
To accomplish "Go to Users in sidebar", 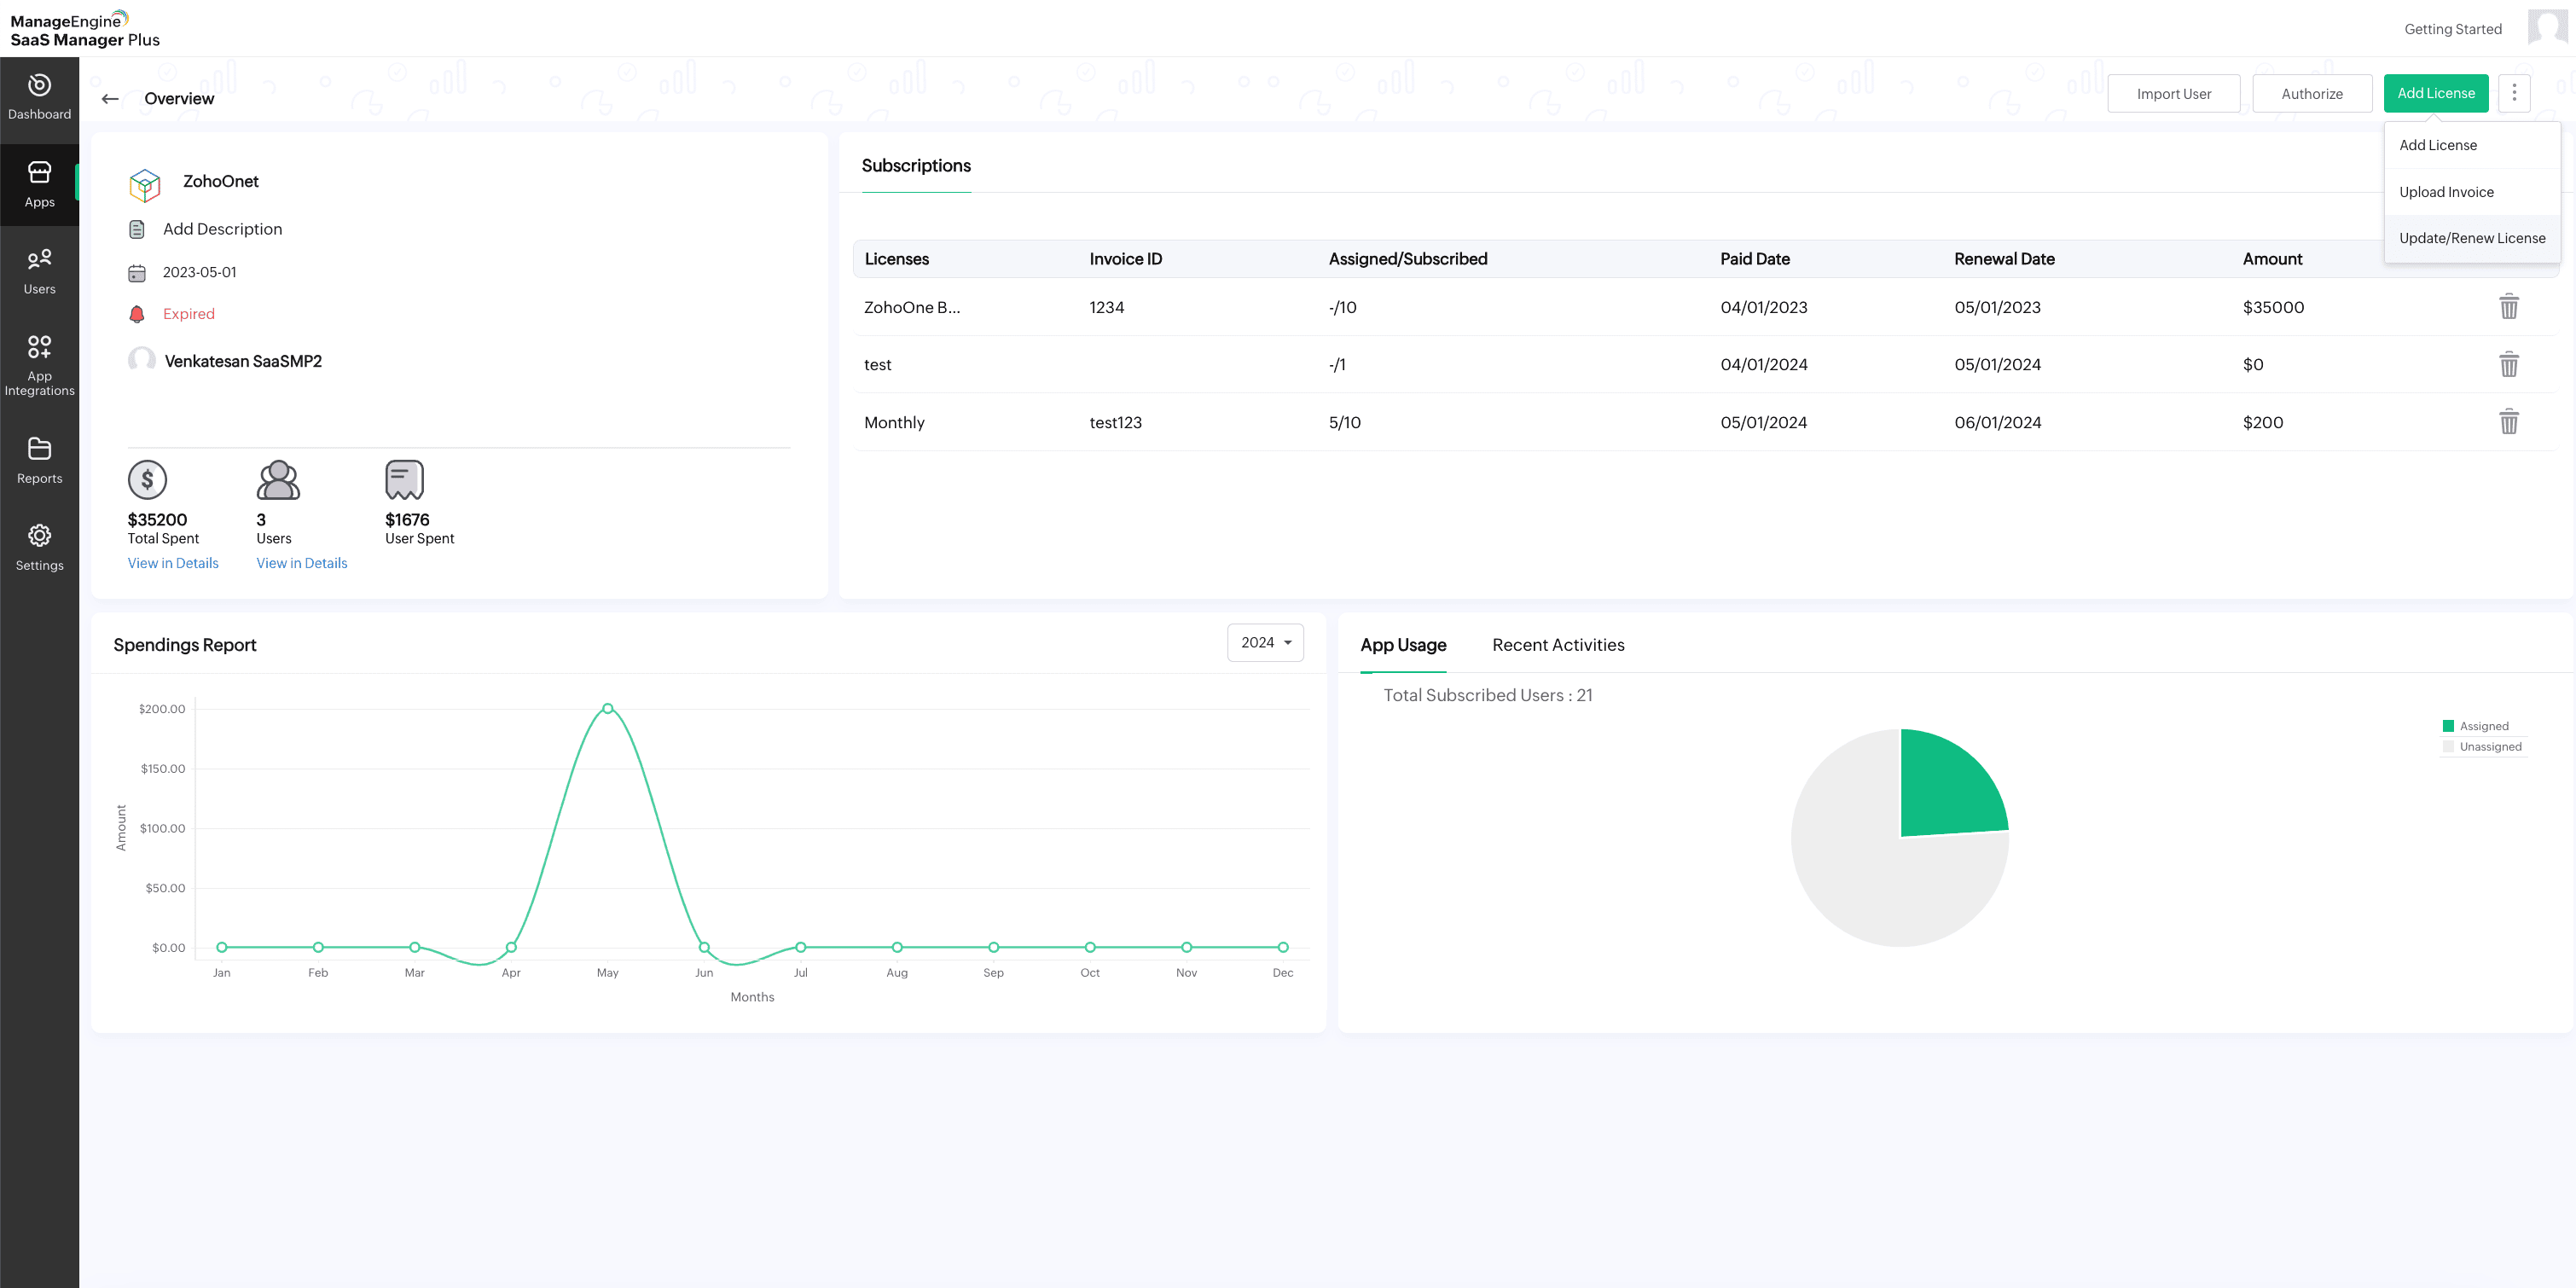I will tap(39, 271).
